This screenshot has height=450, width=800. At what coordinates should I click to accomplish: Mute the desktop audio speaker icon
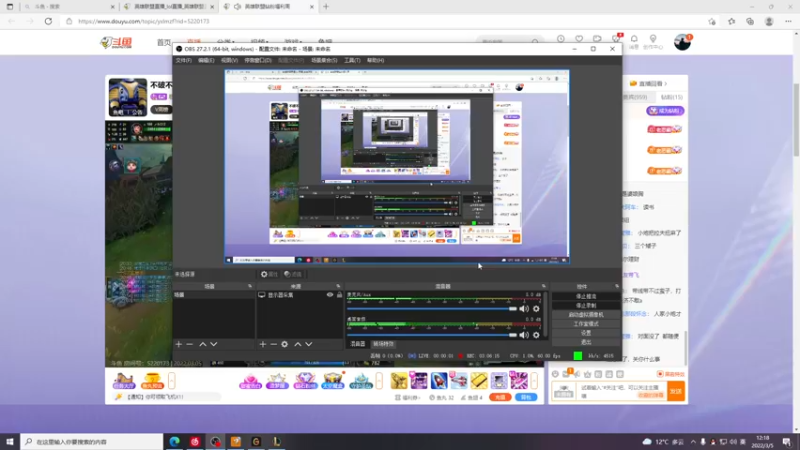(x=524, y=335)
